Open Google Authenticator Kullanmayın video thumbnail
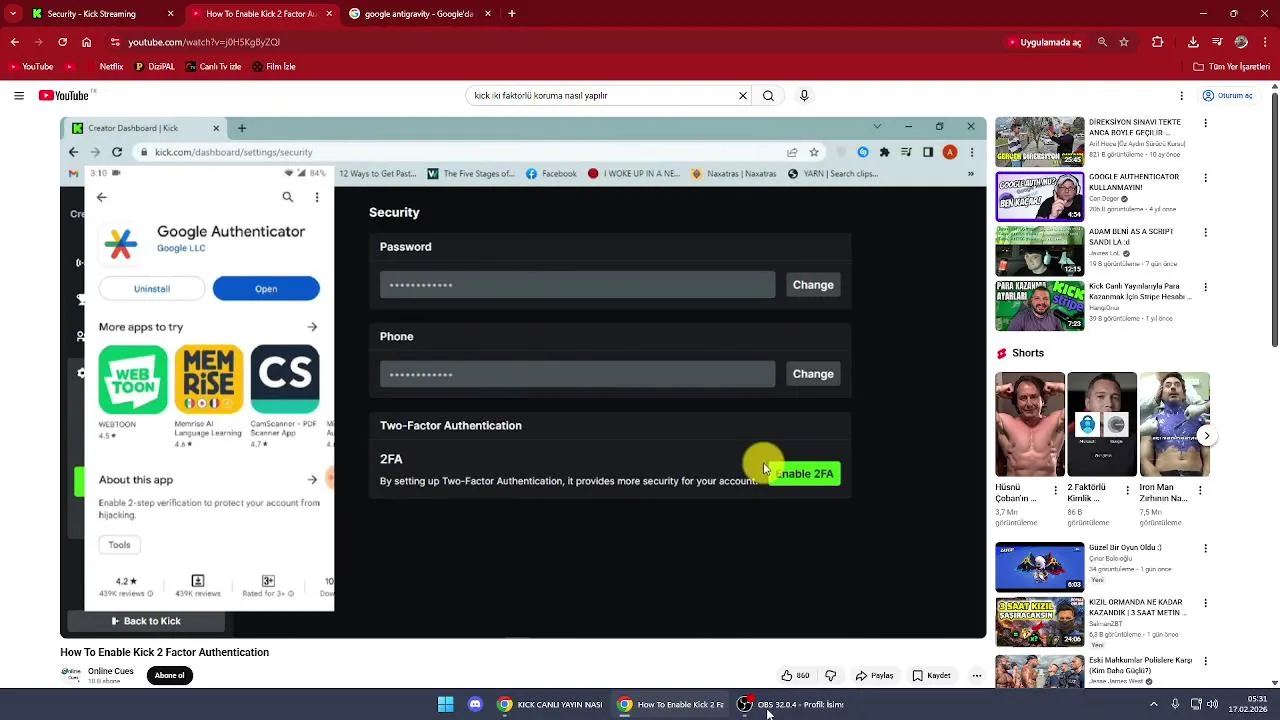This screenshot has width=1280, height=720. [1039, 196]
